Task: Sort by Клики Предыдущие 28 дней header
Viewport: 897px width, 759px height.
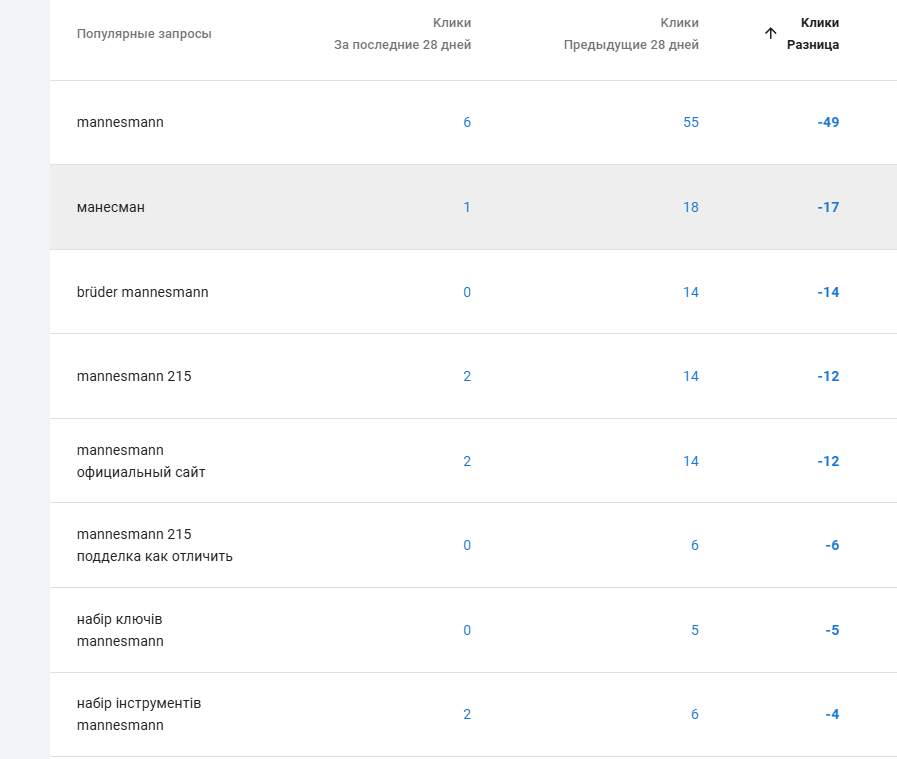Action: 631,34
